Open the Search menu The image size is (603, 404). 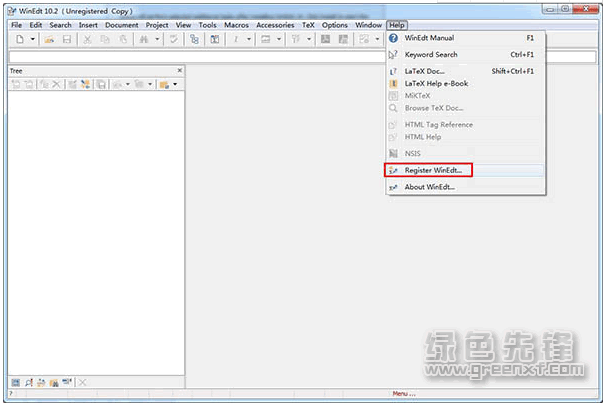(x=60, y=25)
